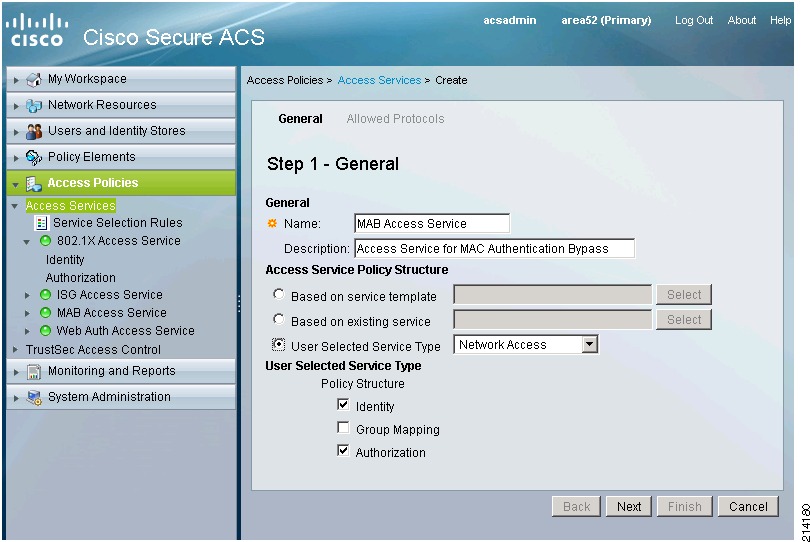
Task: Uncheck the Authorization checkbox
Action: coord(343,450)
